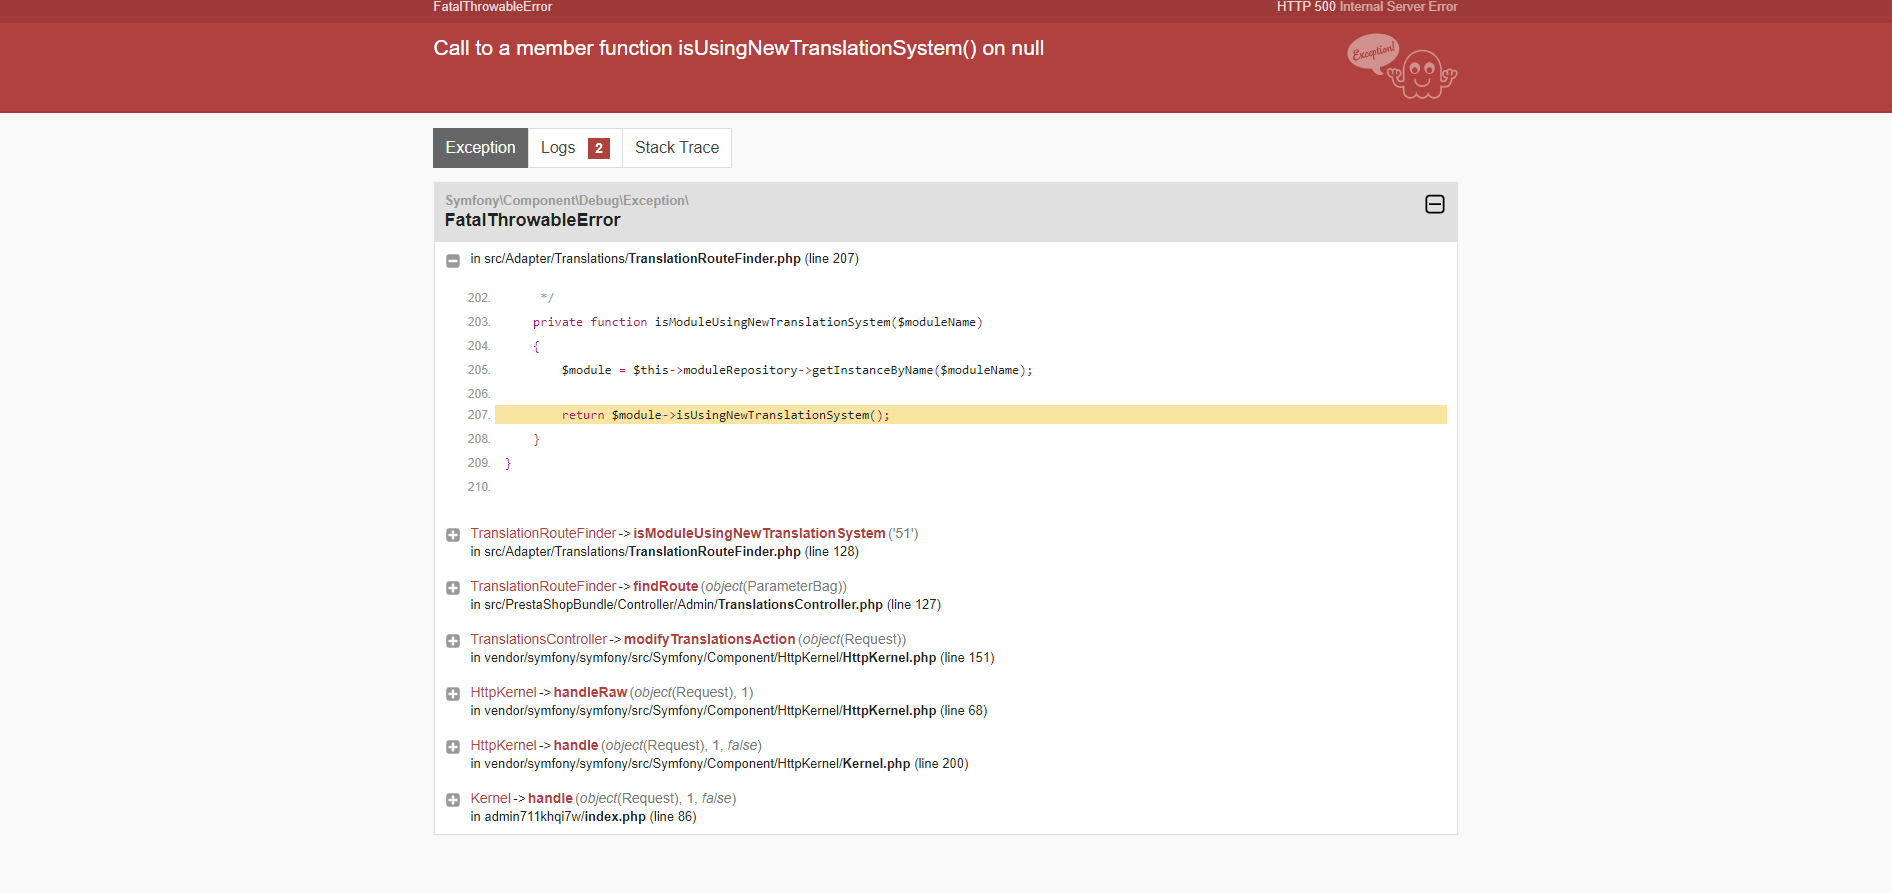Expand the isModuleUsingNewTranslationSystem trace entry
The image size is (1892, 893).
click(x=453, y=535)
